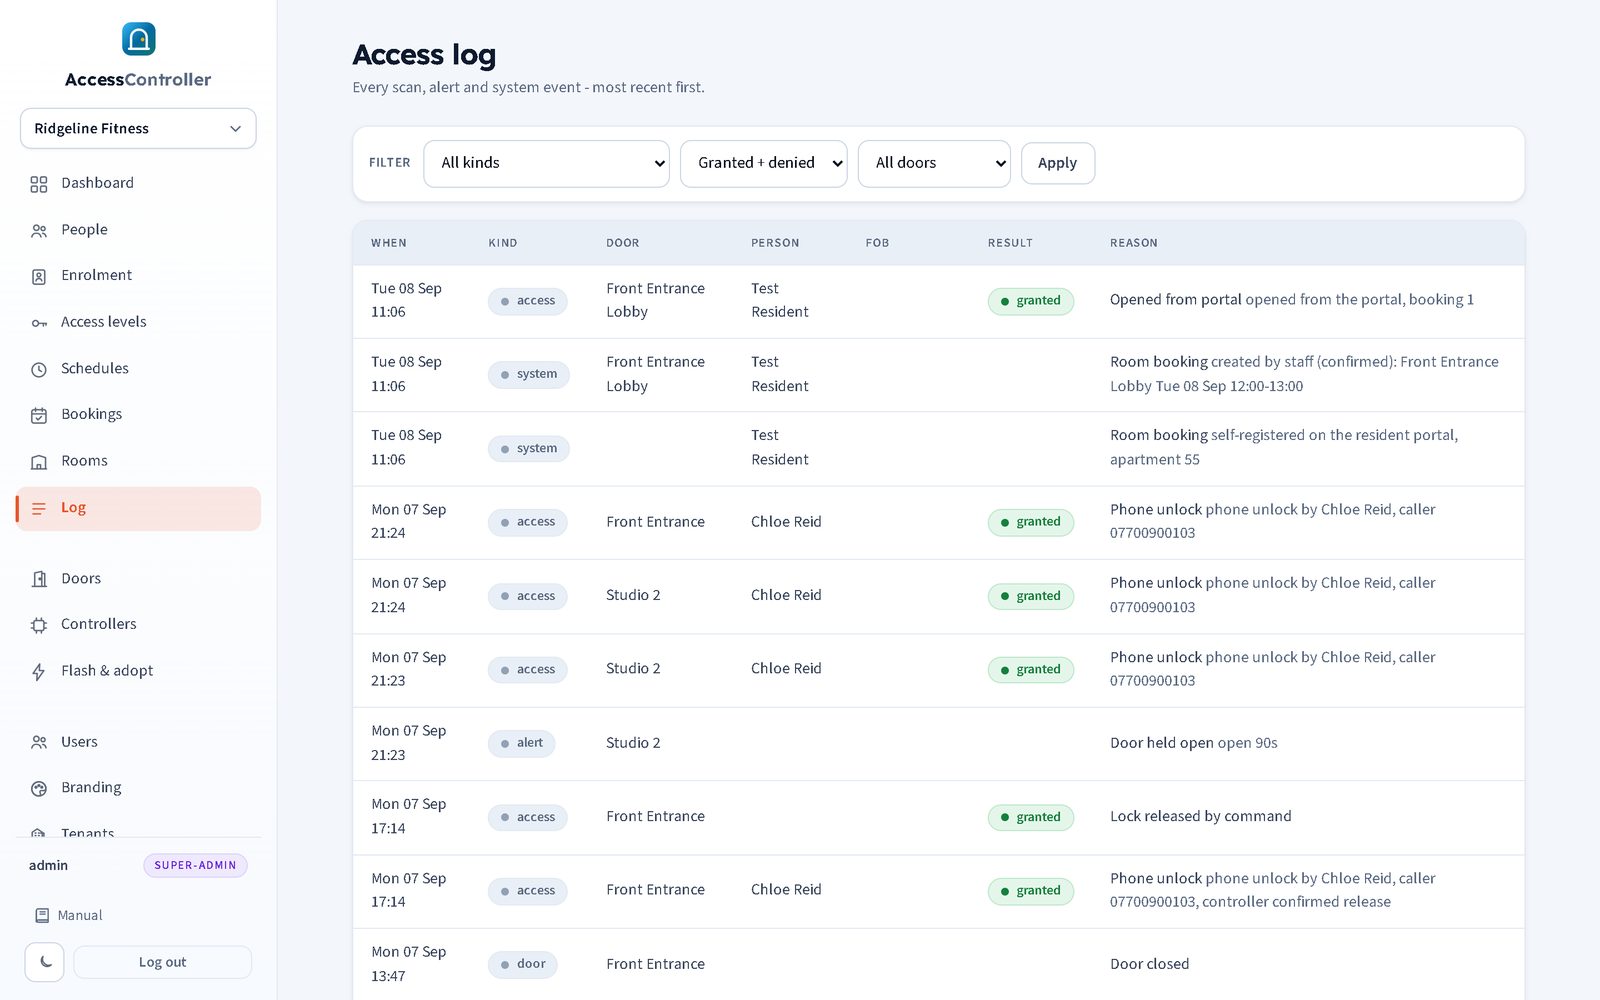1600x1000 pixels.
Task: Click the Schedules clock icon
Action: [x=39, y=369]
